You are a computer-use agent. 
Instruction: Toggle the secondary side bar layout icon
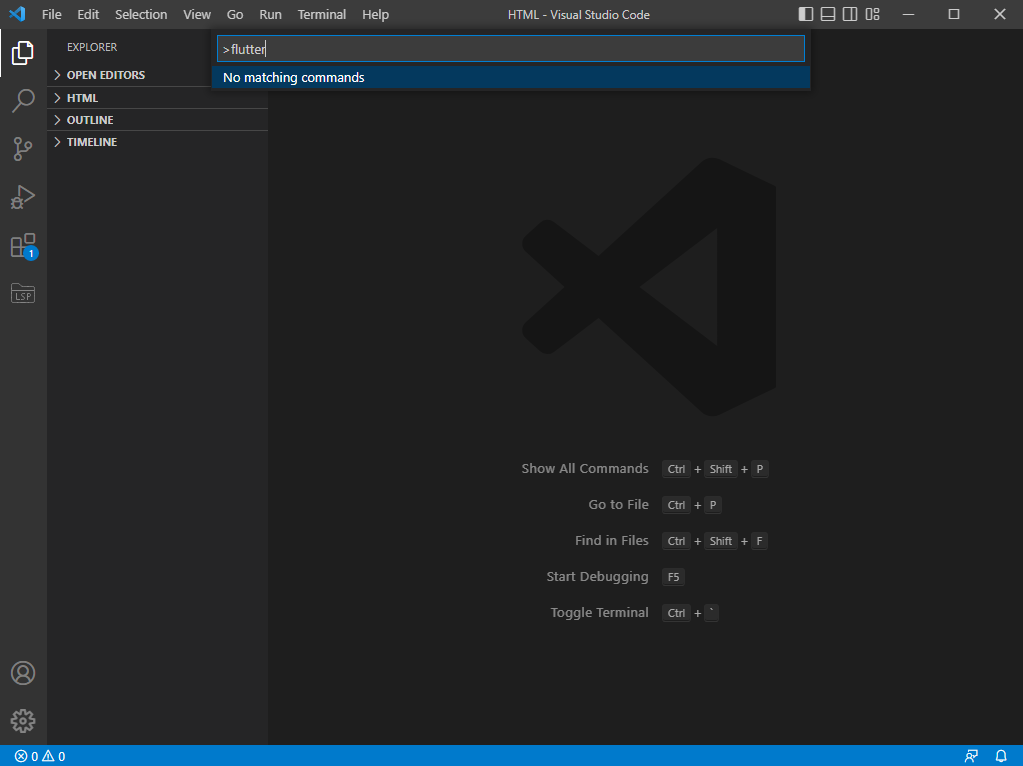[x=850, y=14]
